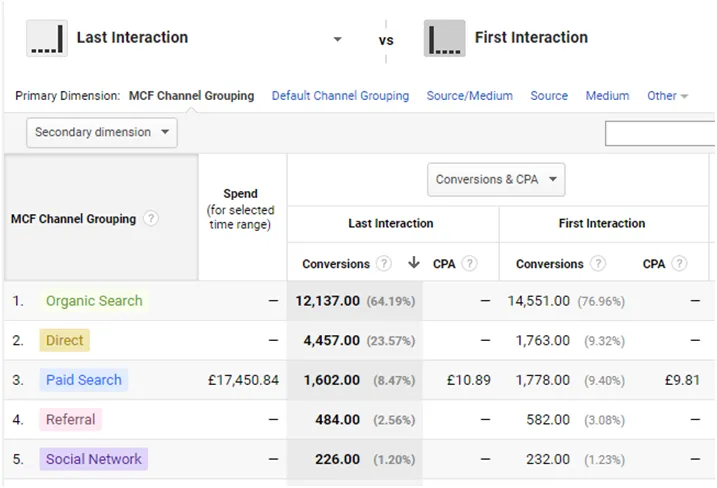This screenshot has width=717, height=488.
Task: Open the Other dimension dropdown
Action: tap(667, 96)
